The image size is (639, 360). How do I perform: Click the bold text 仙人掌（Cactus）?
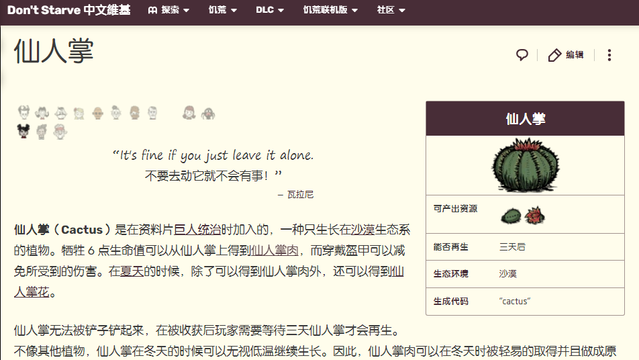pos(62,230)
